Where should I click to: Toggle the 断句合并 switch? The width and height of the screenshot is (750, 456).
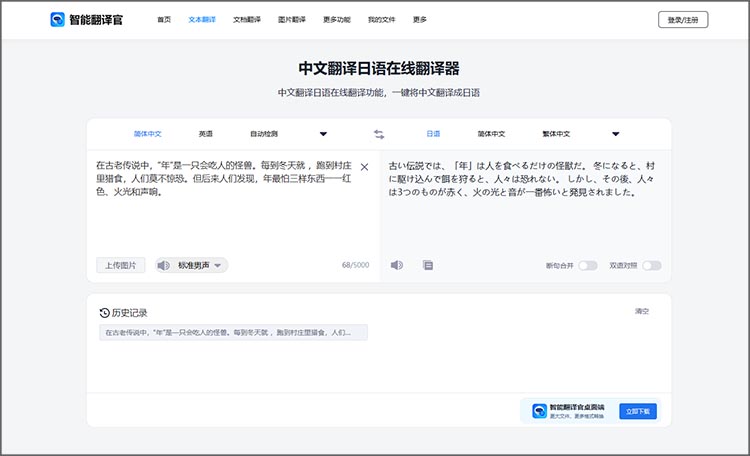tap(588, 266)
